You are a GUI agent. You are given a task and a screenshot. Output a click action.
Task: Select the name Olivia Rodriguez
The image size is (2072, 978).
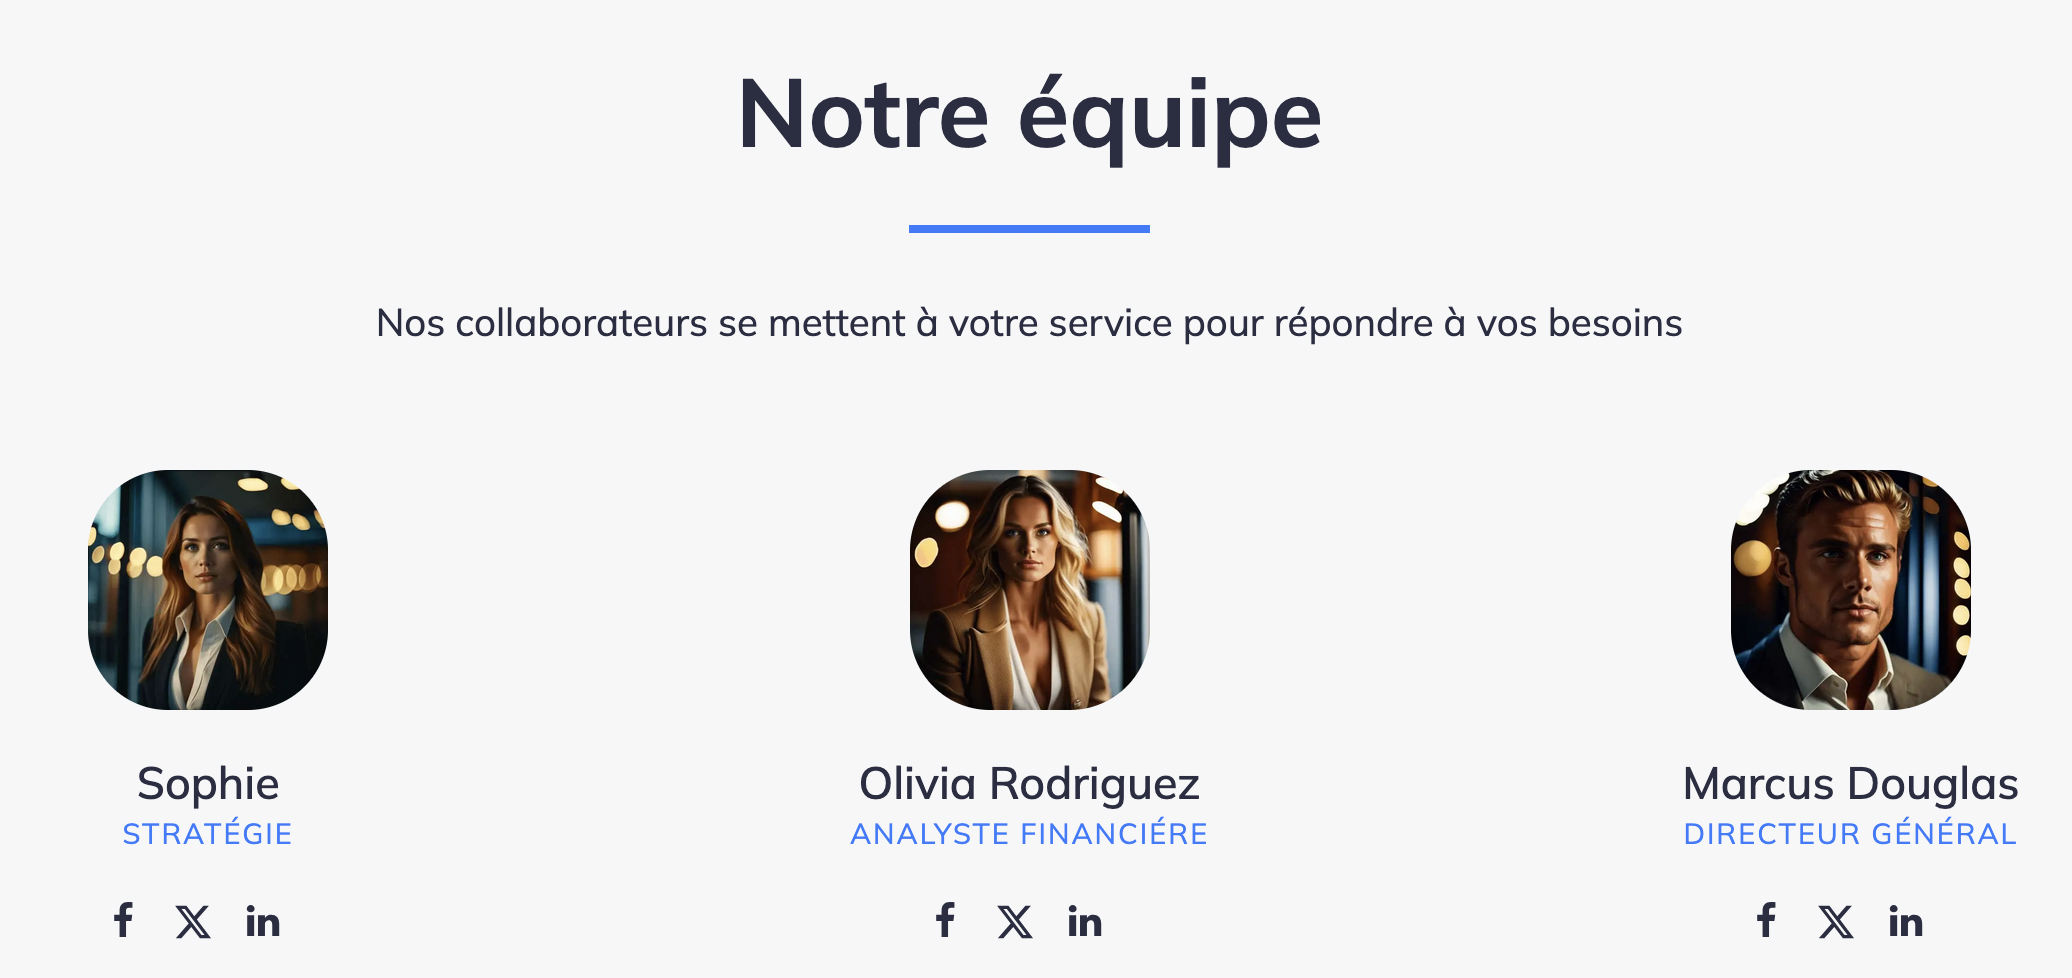(1029, 784)
